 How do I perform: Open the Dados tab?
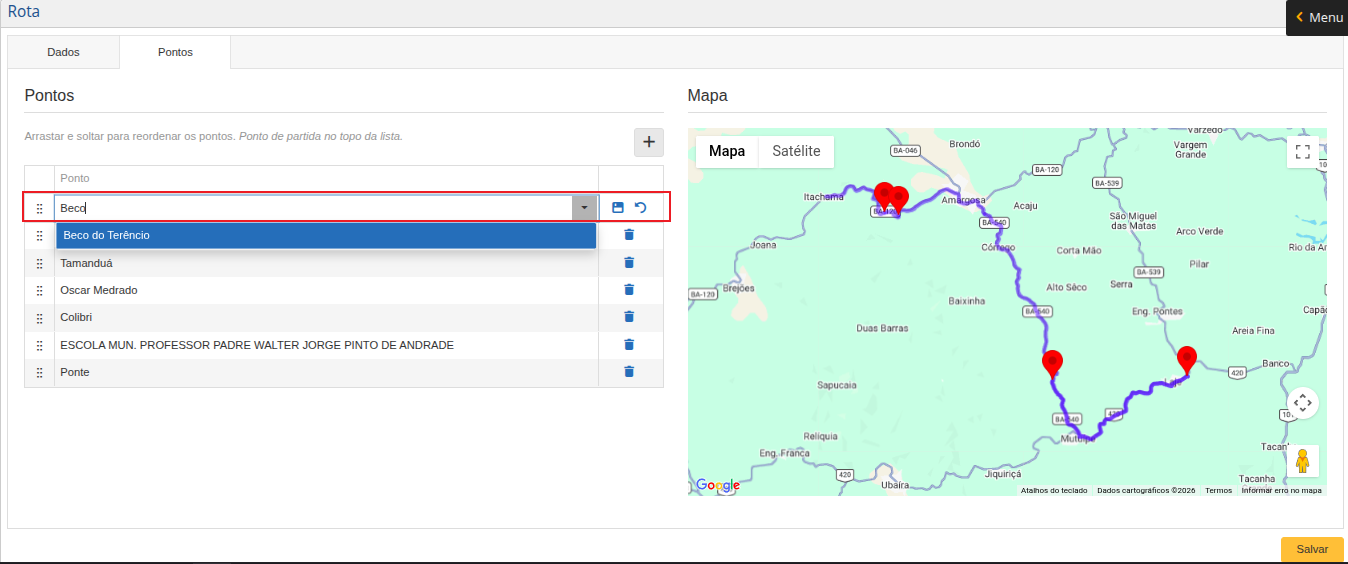pyautogui.click(x=63, y=52)
